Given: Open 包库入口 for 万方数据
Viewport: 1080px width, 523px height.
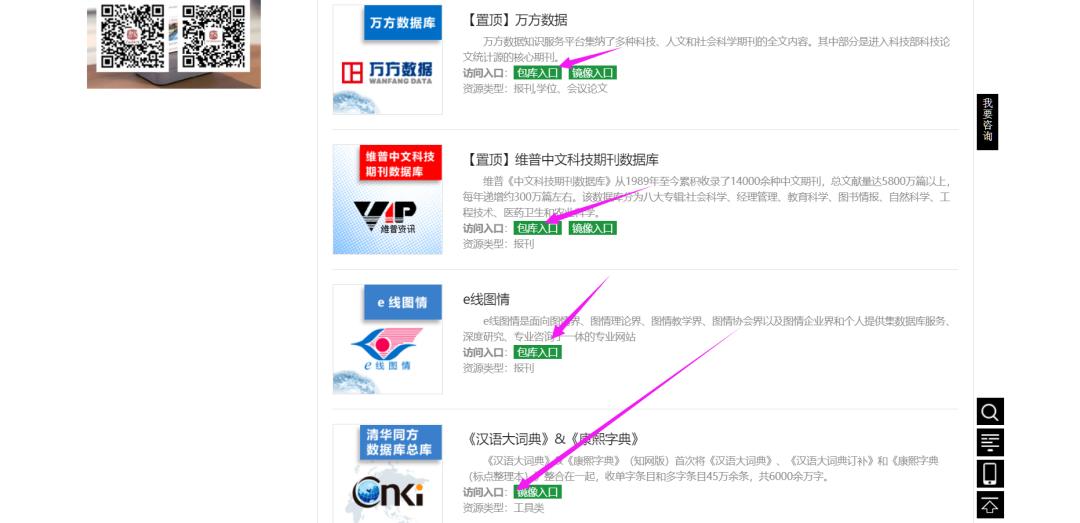Looking at the screenshot, I should 537,73.
